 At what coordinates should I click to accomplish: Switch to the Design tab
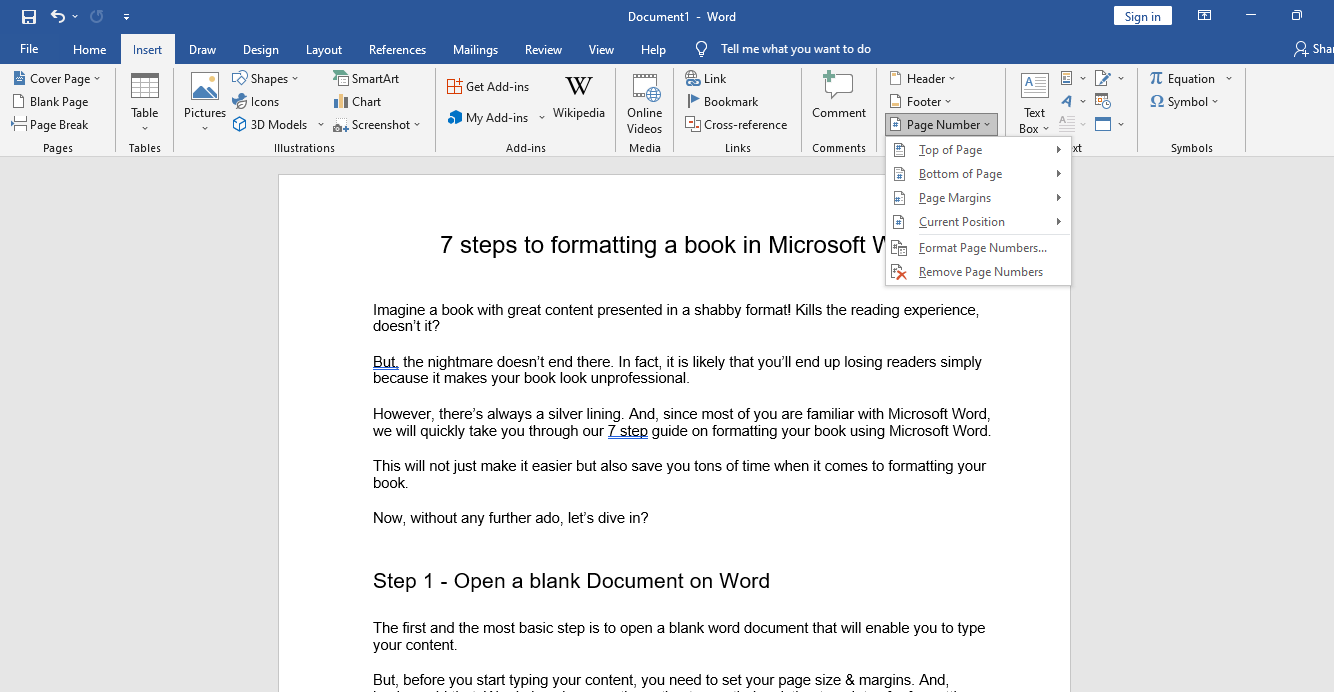[x=261, y=49]
